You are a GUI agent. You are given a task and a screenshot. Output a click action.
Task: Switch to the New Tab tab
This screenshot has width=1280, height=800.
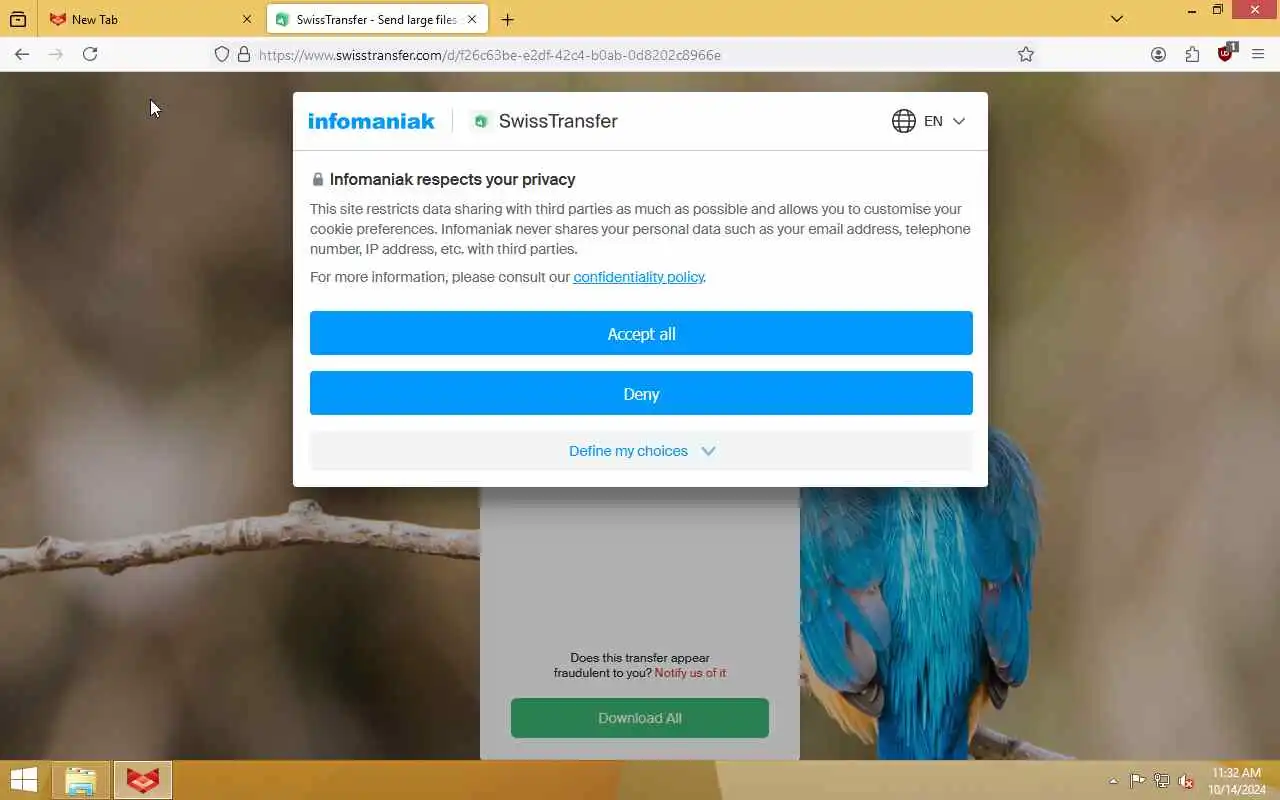[150, 19]
